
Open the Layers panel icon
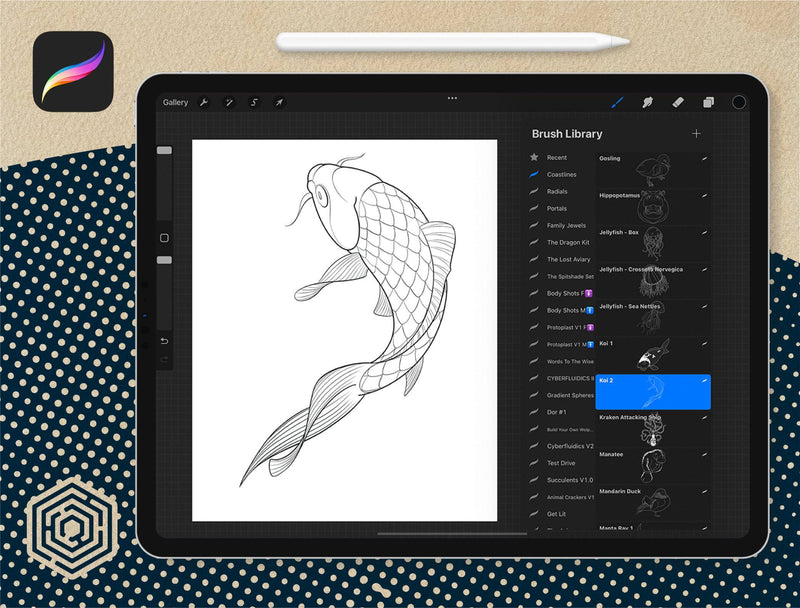pyautogui.click(x=708, y=102)
